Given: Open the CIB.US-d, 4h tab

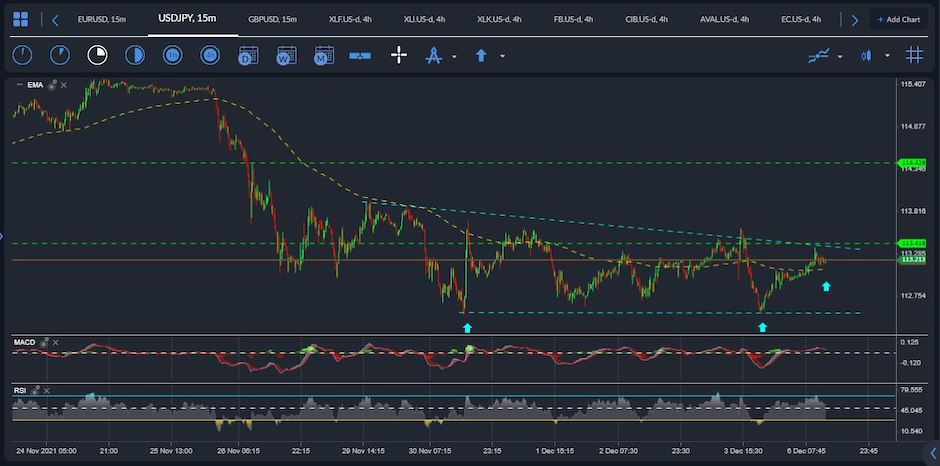Looking at the screenshot, I should click(x=646, y=20).
